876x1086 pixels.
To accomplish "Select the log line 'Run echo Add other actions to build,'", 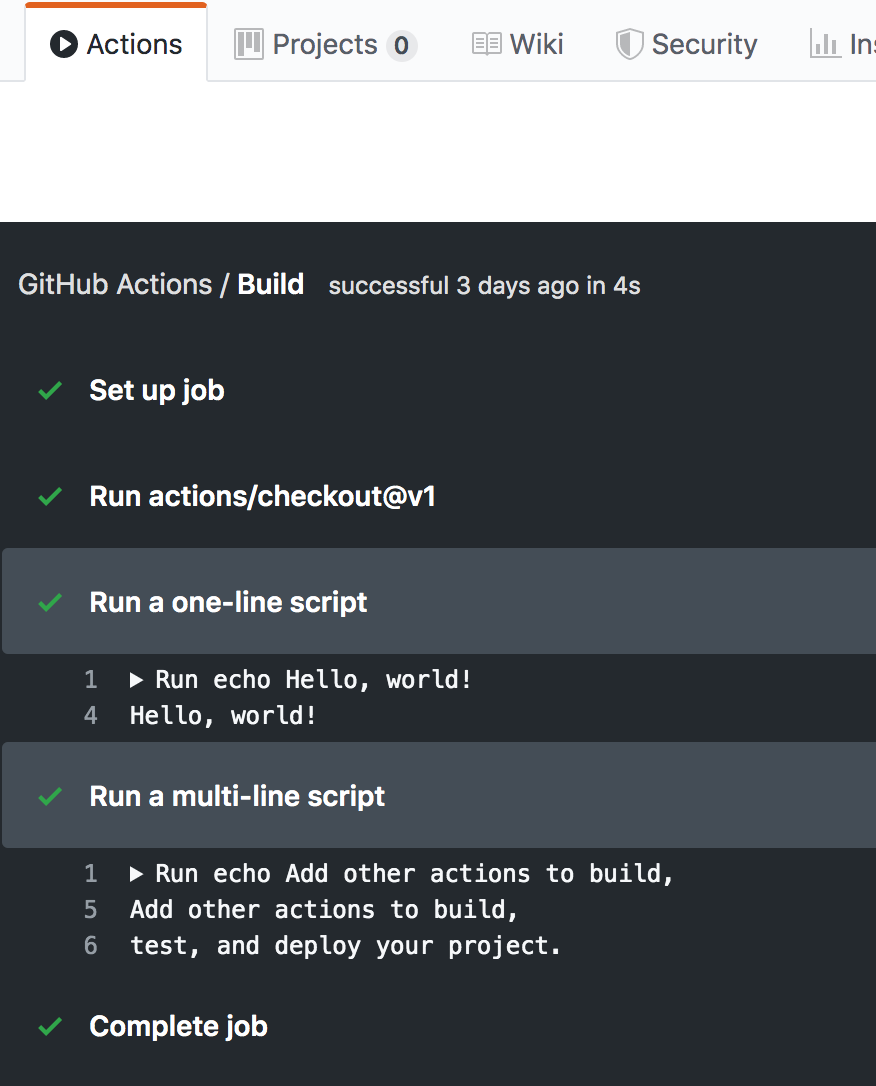I will [x=414, y=873].
